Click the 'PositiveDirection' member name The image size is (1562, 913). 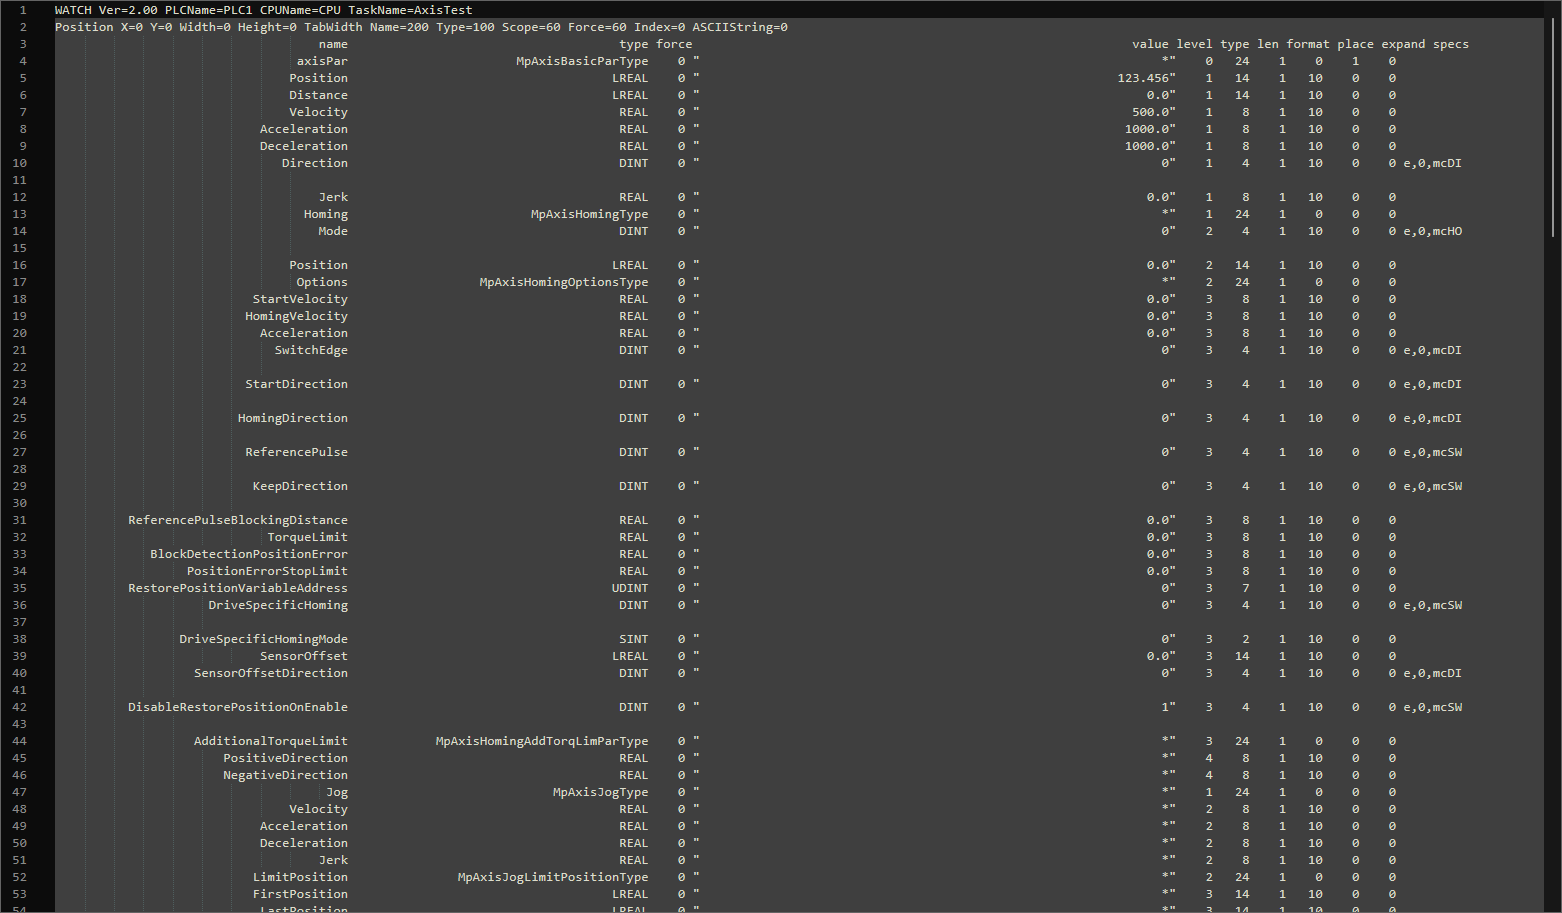coord(285,758)
